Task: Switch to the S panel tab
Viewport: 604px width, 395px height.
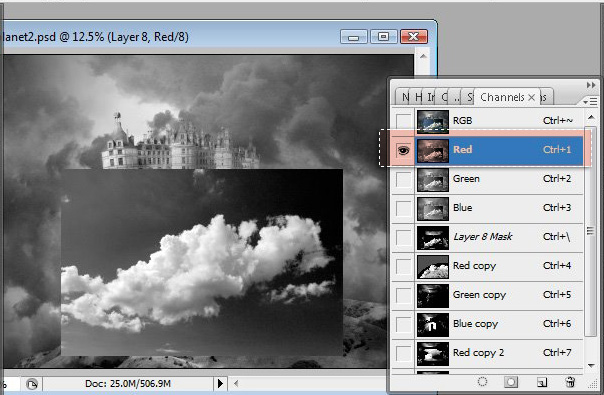Action: click(470, 97)
